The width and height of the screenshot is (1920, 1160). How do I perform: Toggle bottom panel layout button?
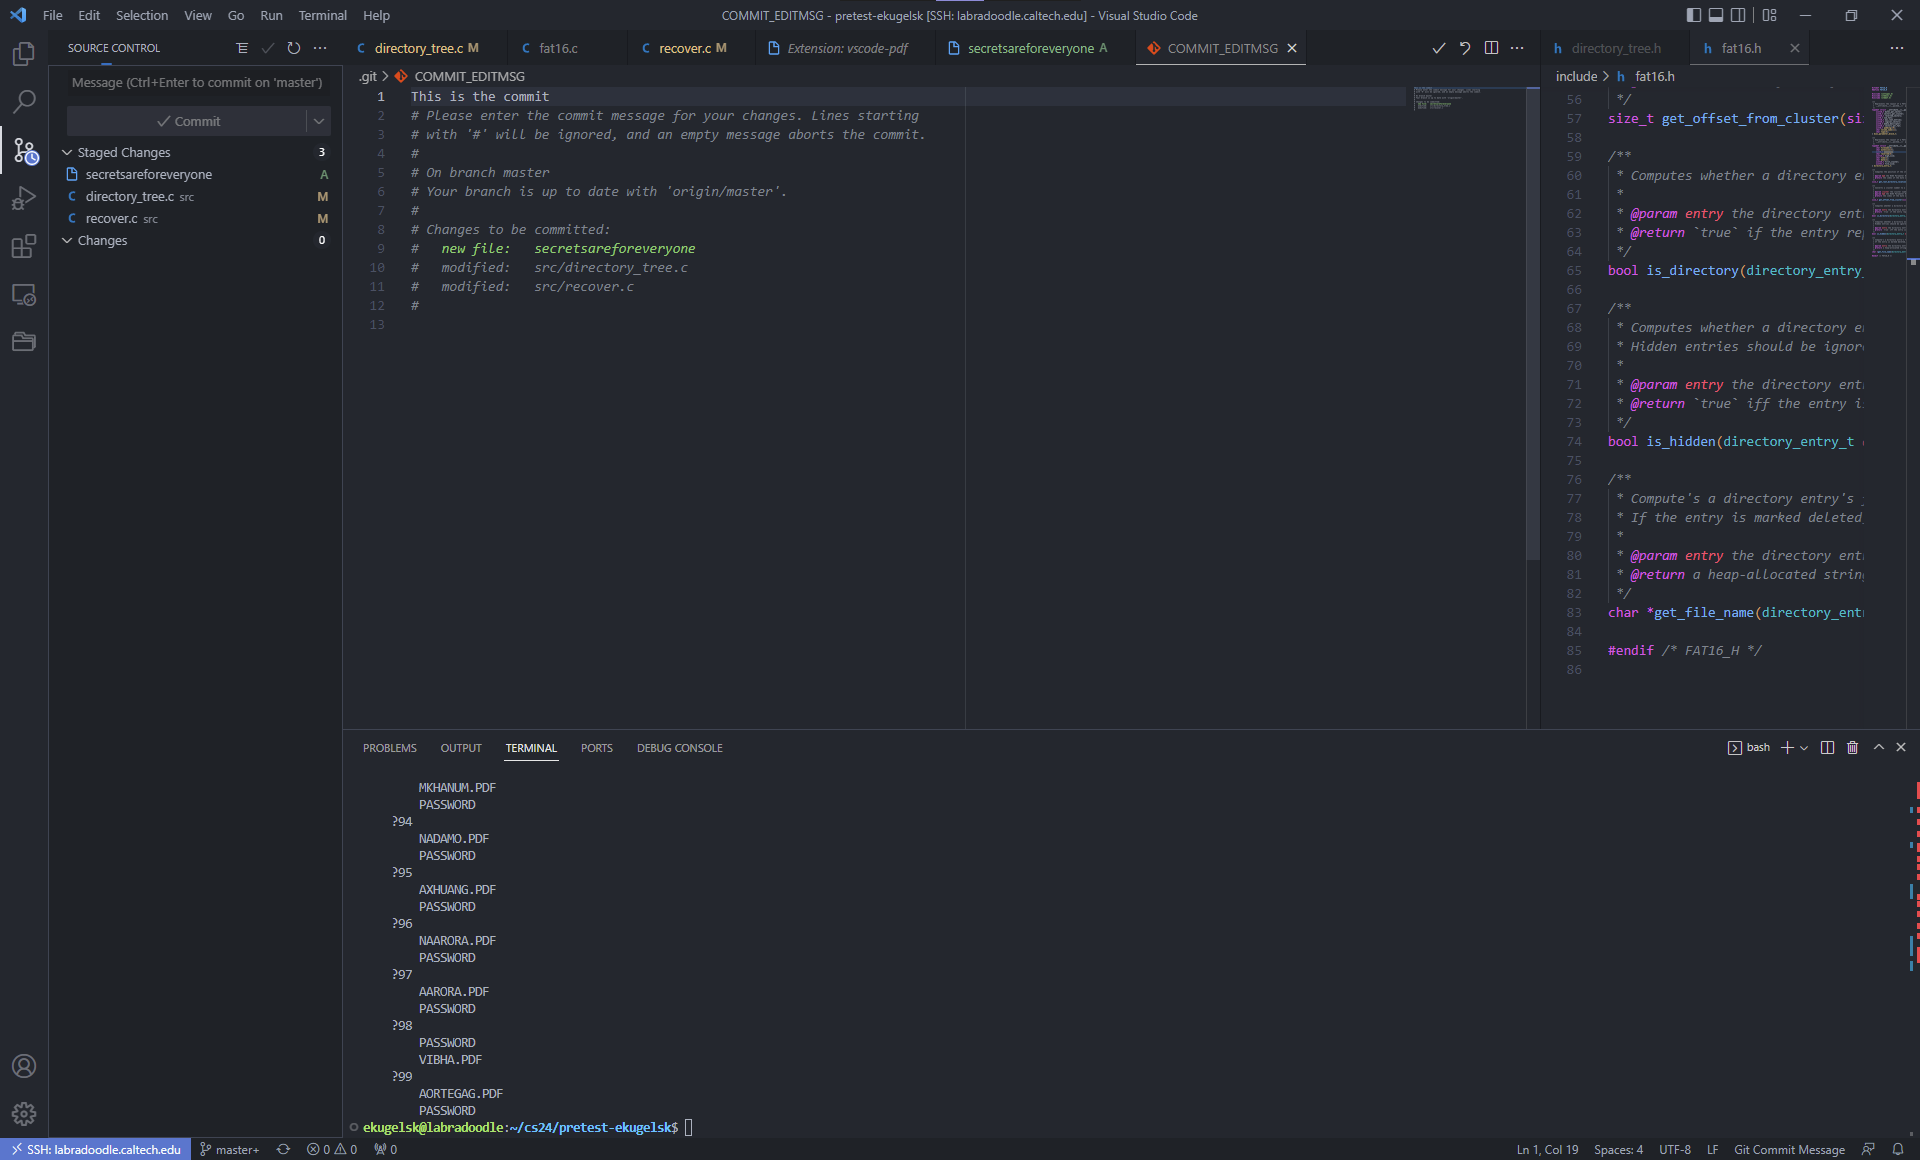tap(1716, 15)
